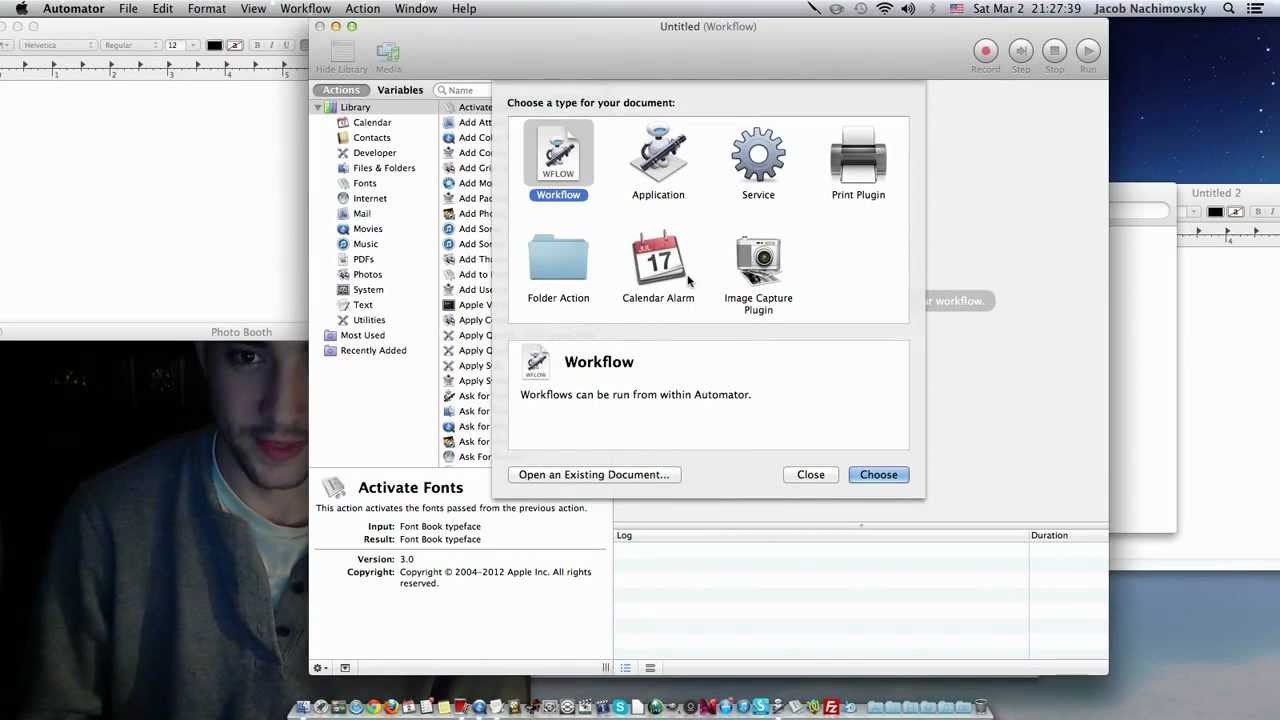Select the Image Capture Plugin icon
1280x720 pixels.
pos(758,260)
